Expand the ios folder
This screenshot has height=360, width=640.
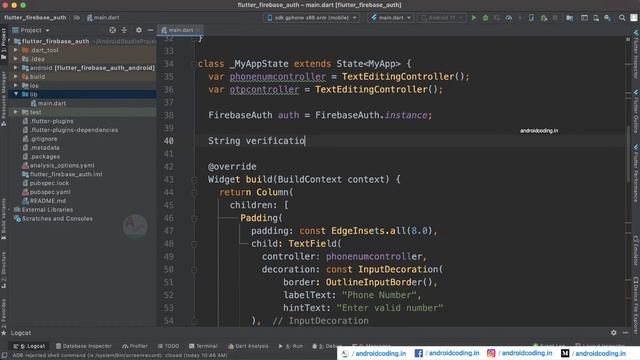[x=16, y=85]
